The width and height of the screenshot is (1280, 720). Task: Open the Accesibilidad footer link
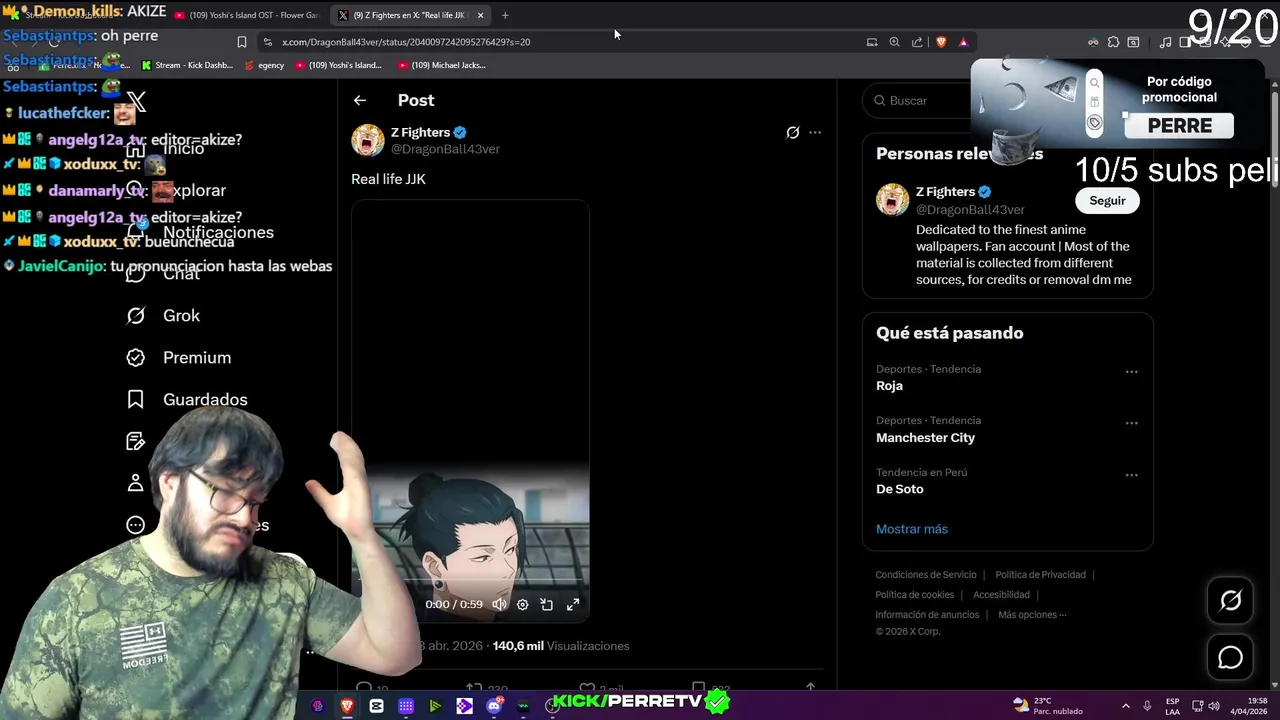point(1001,595)
